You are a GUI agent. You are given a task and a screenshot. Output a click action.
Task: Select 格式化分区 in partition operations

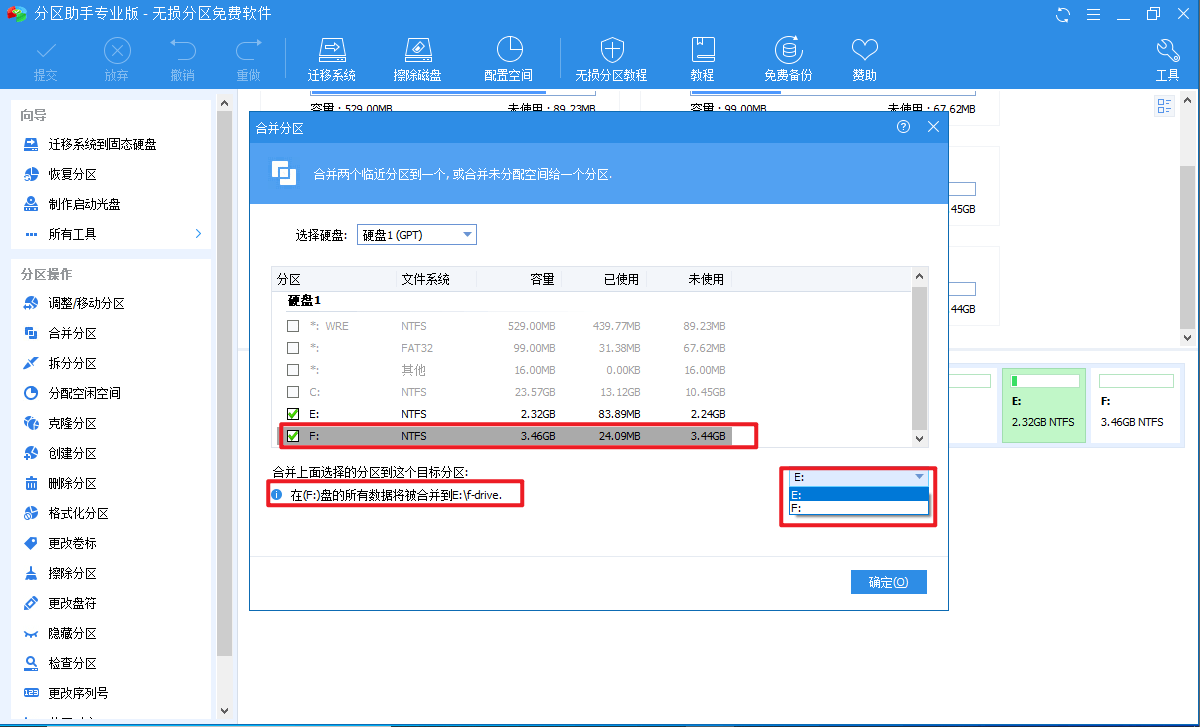click(78, 513)
